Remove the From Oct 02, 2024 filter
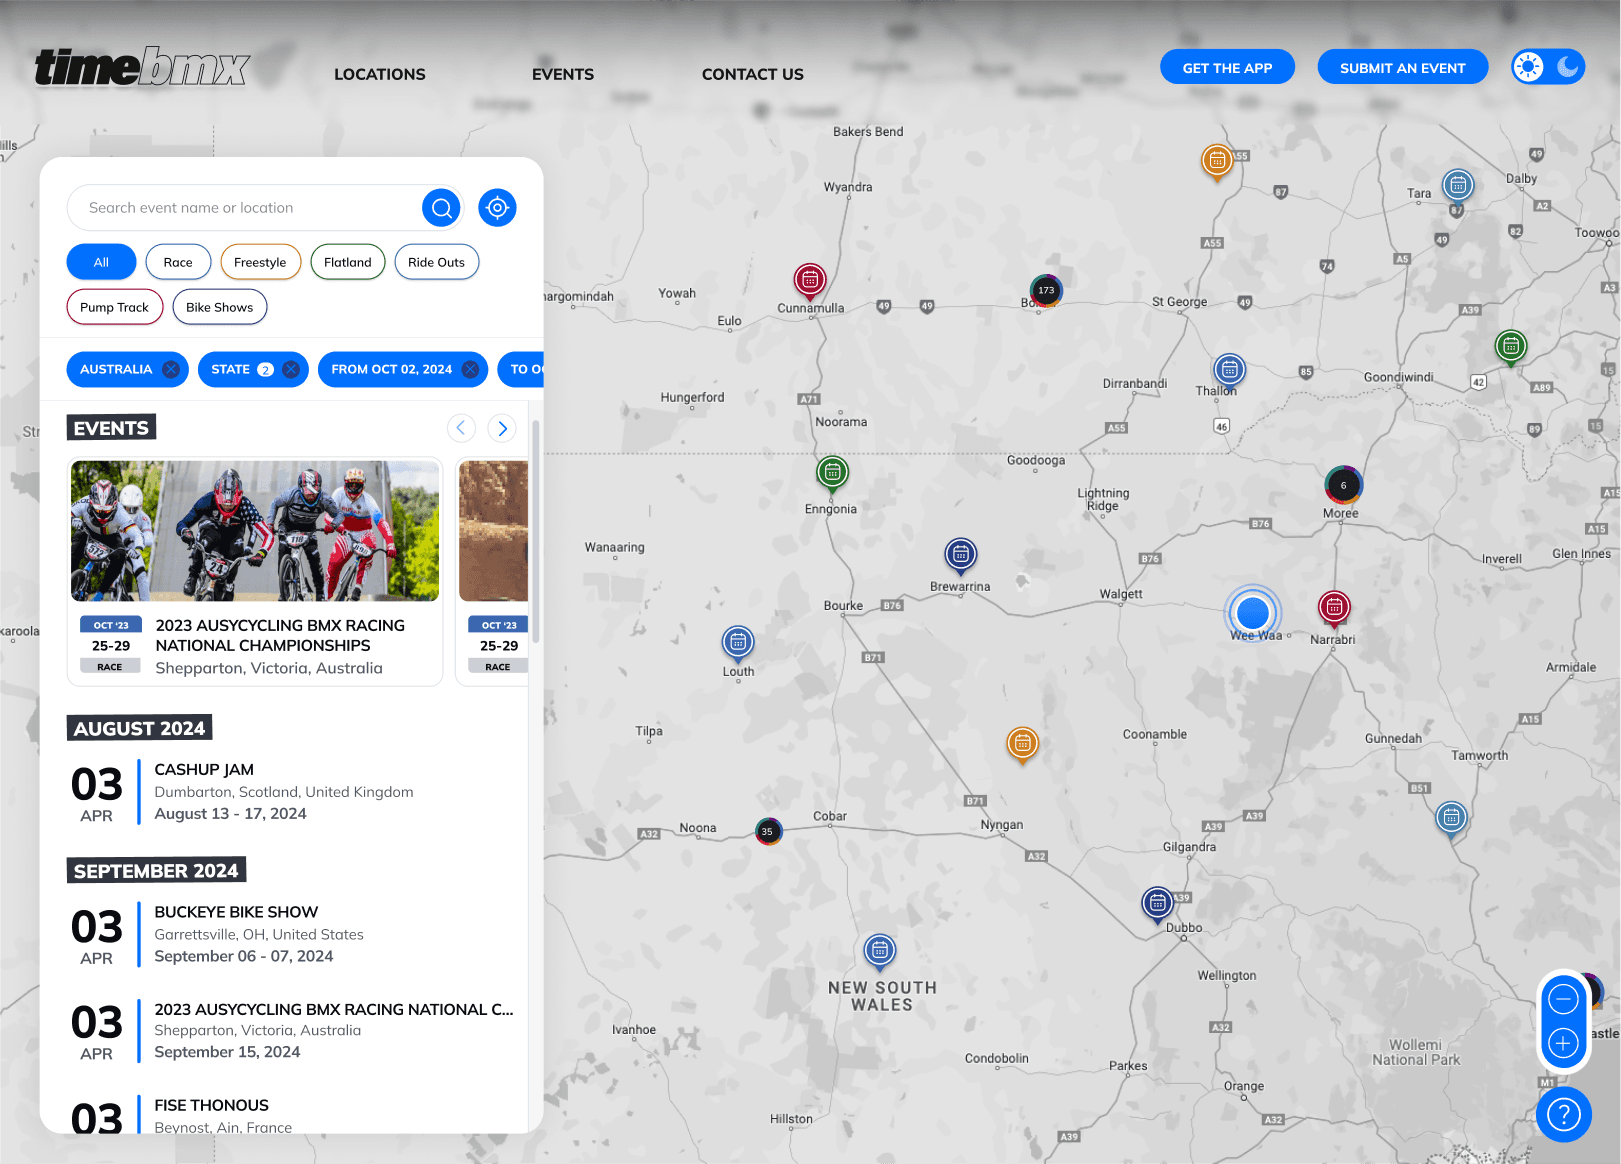Viewport: 1621px width, 1164px height. [x=470, y=369]
